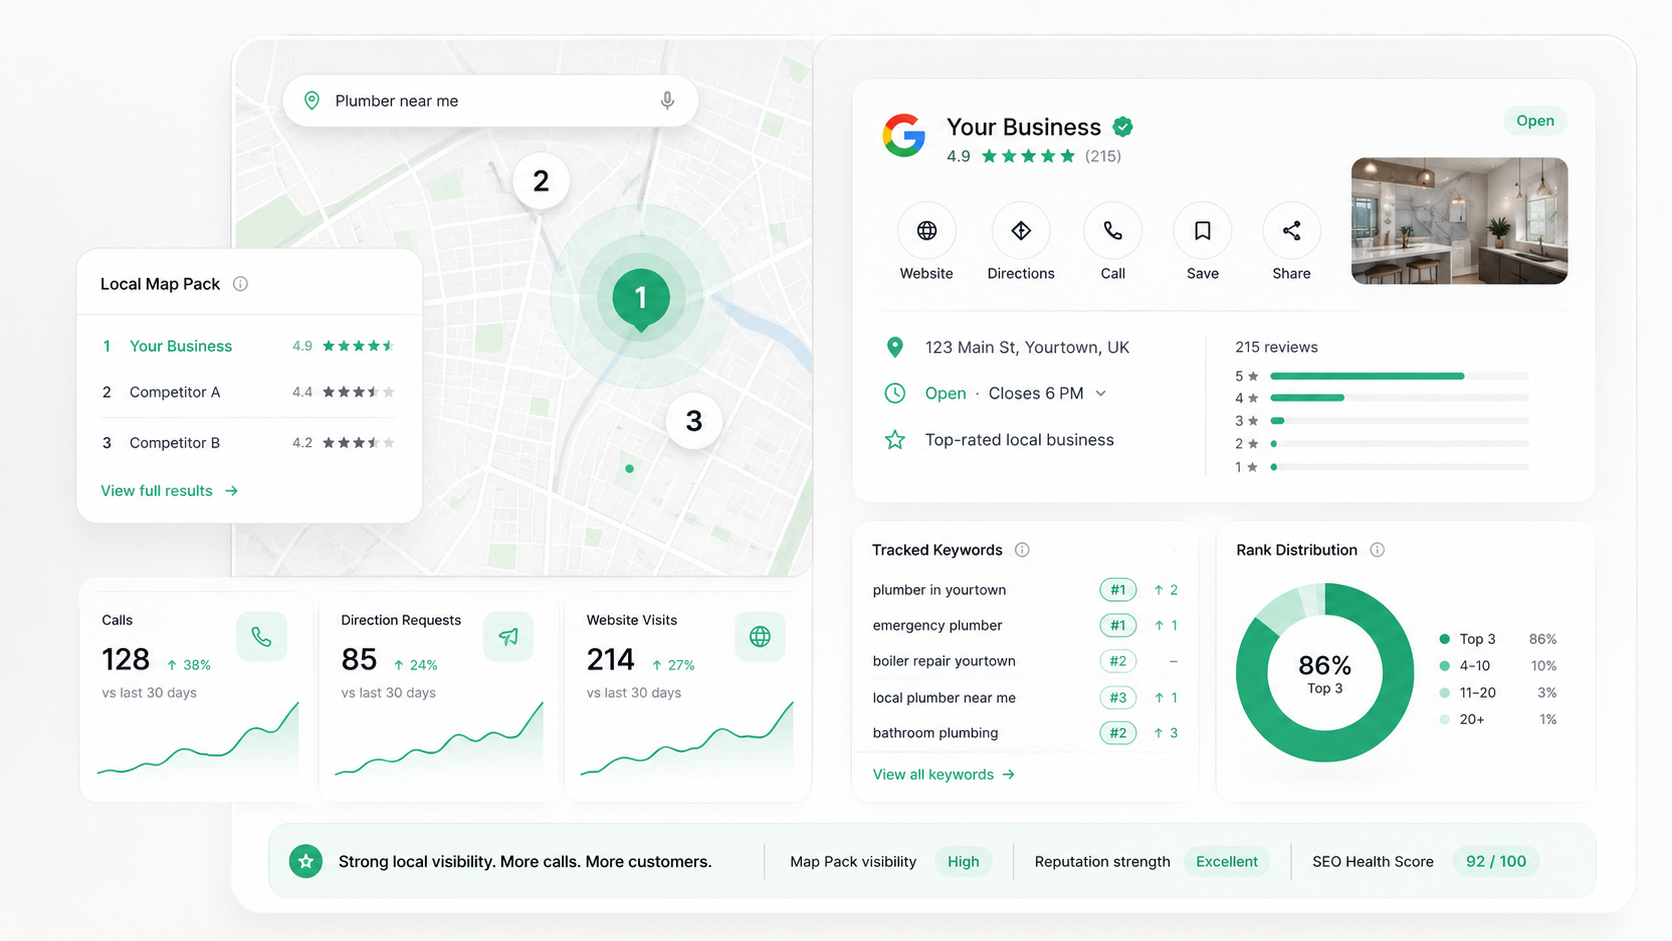Select the Competitor A row
The width and height of the screenshot is (1672, 941).
[x=249, y=392]
